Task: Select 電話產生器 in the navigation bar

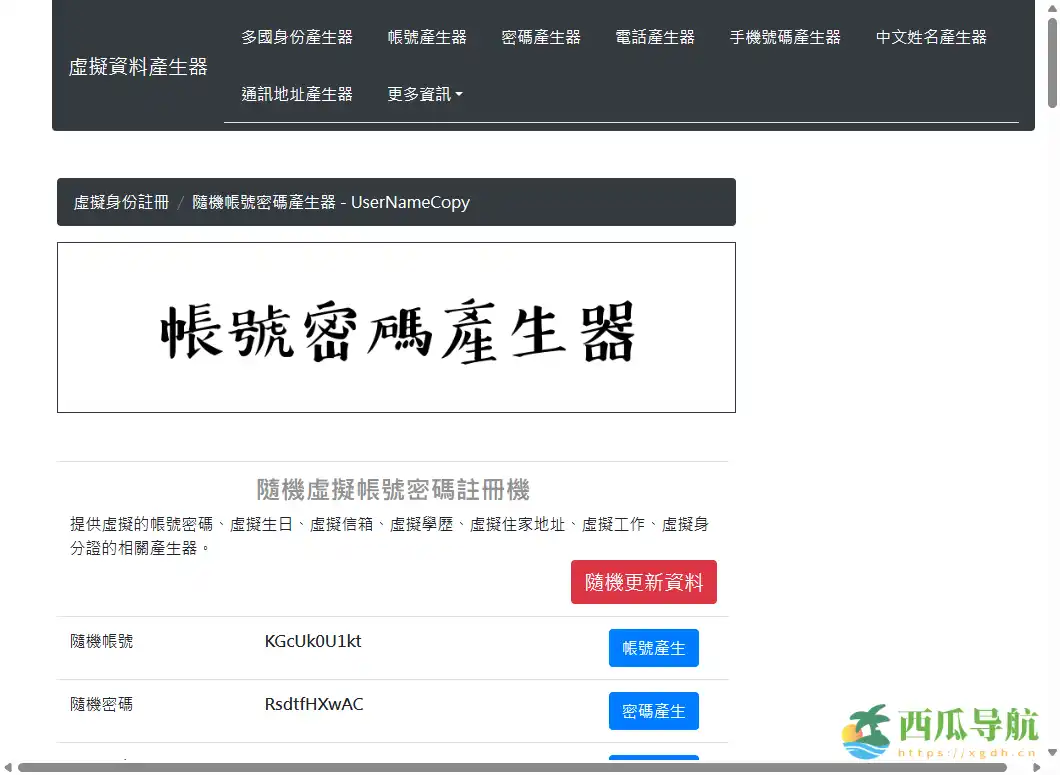Action: [x=655, y=37]
